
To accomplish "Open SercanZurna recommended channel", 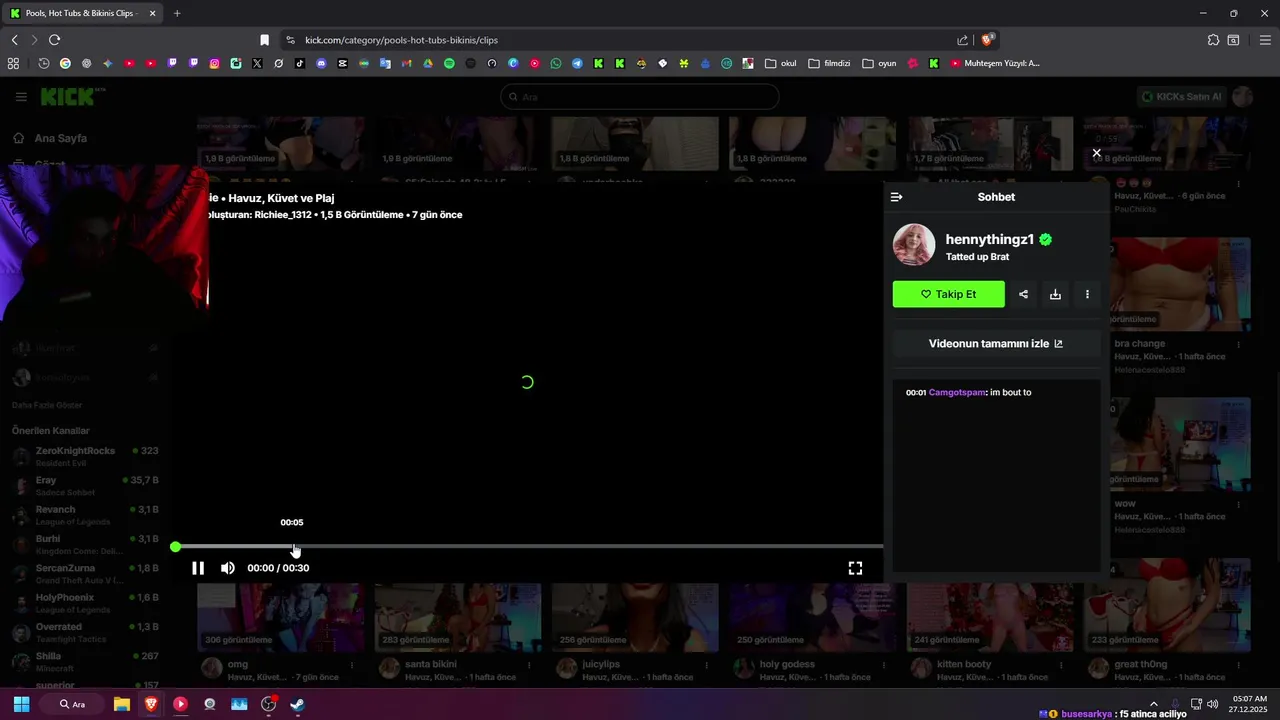I will [x=85, y=574].
